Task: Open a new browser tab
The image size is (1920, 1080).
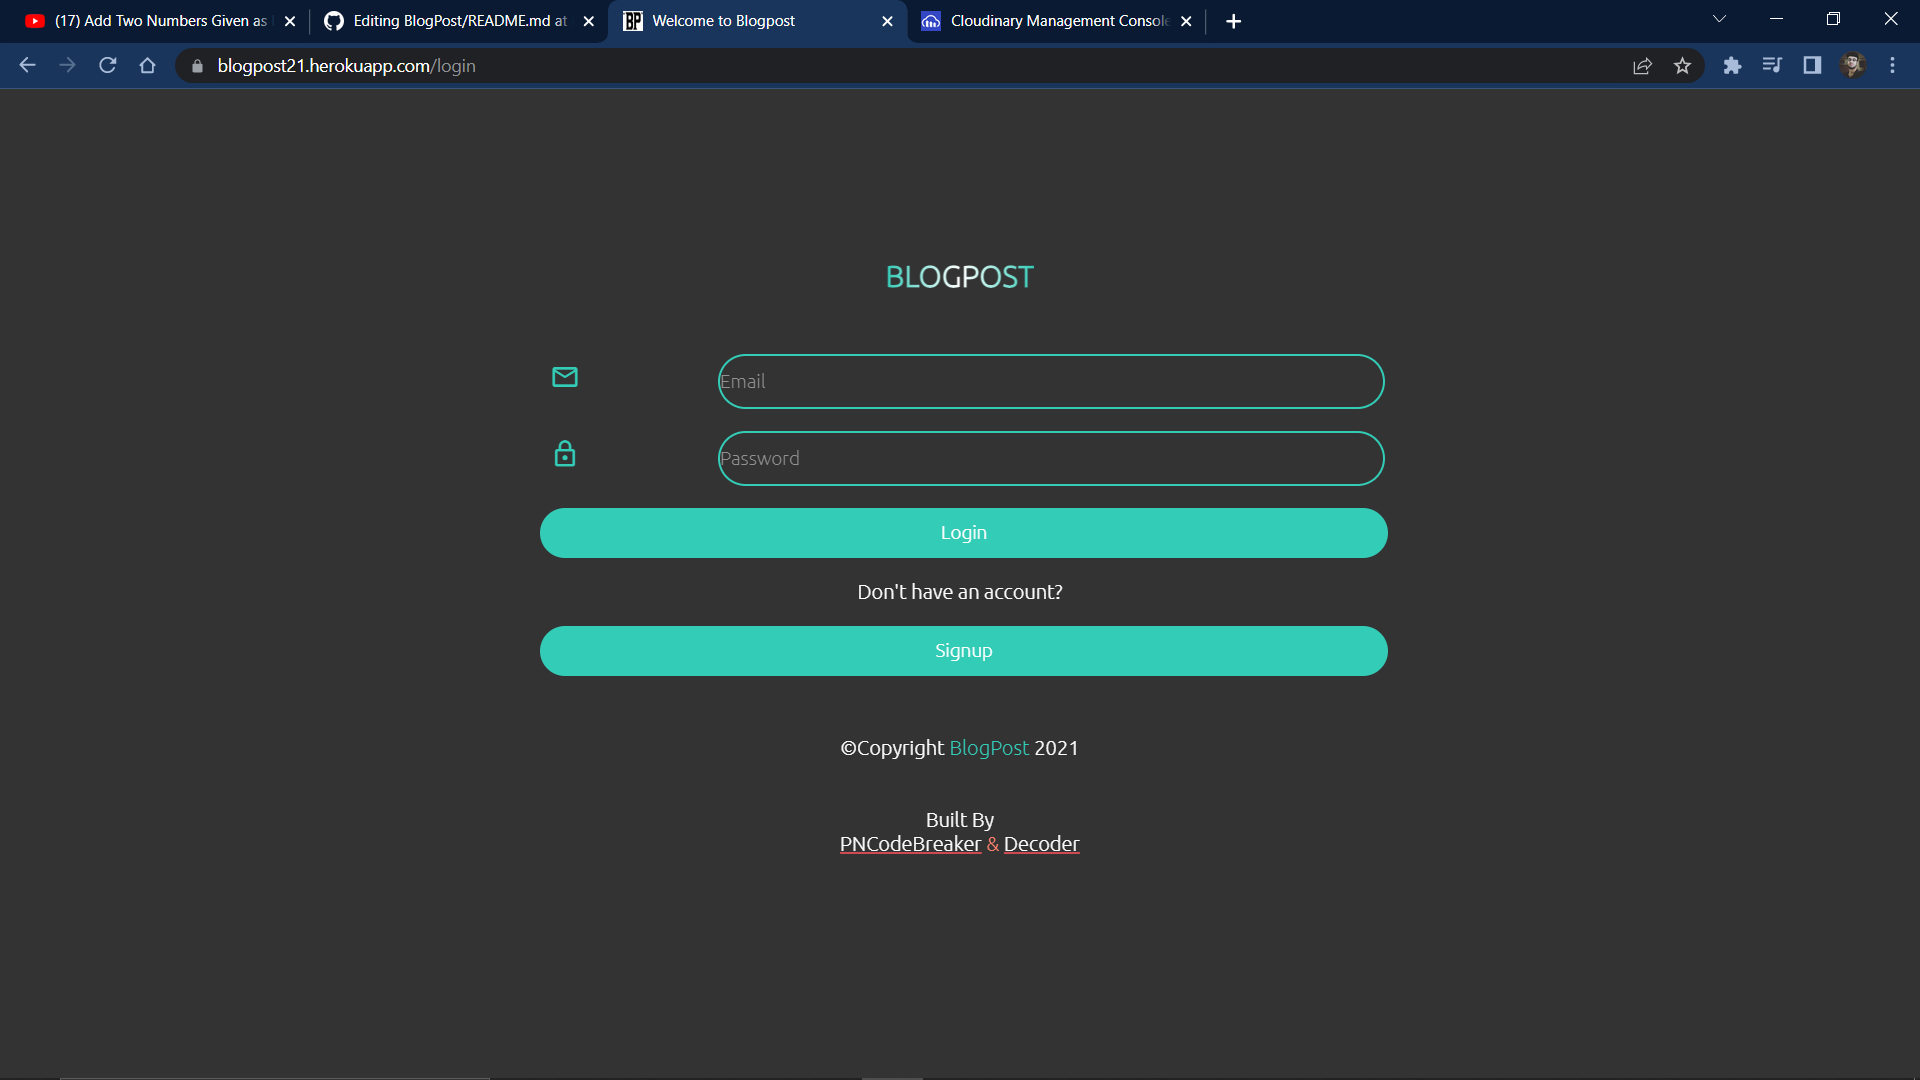Action: point(1233,21)
